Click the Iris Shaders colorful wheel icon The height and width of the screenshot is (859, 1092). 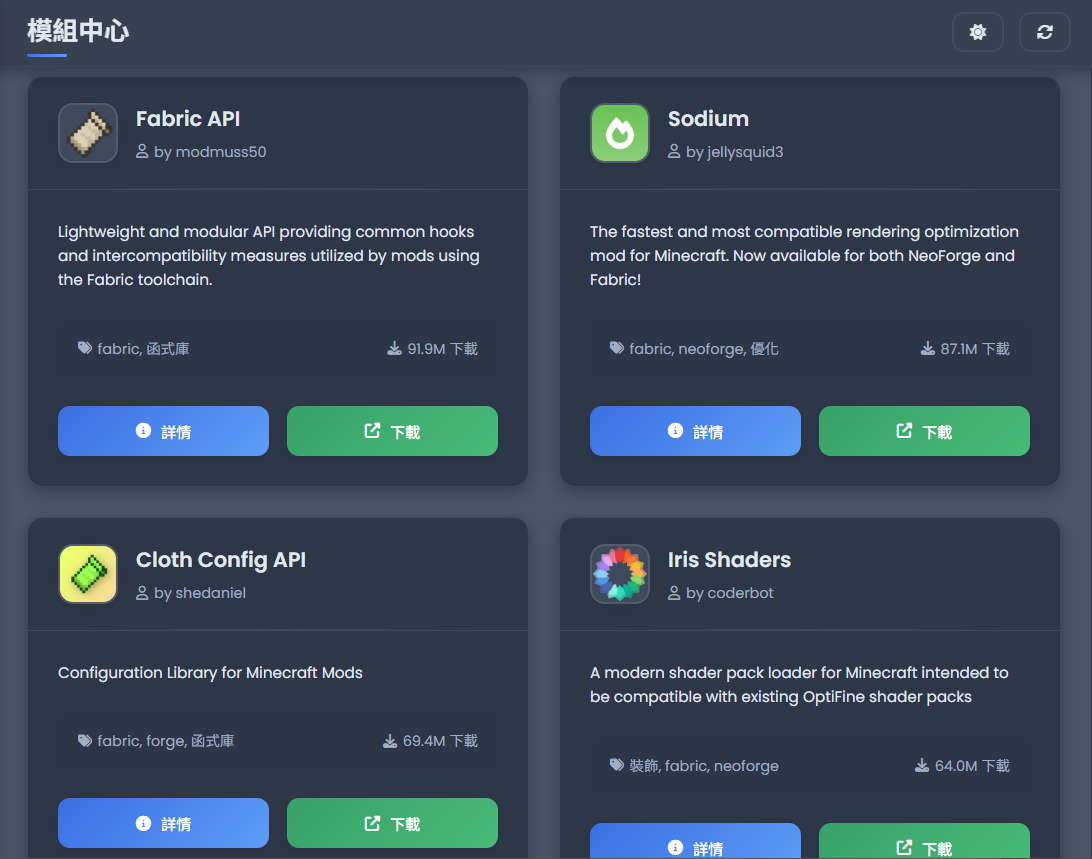coord(620,574)
